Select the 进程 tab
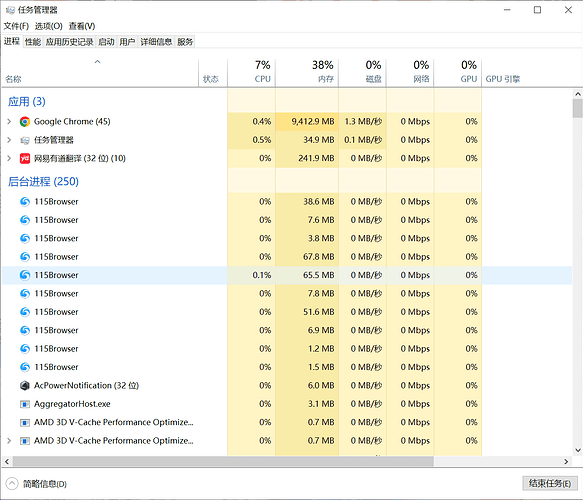 (12, 41)
